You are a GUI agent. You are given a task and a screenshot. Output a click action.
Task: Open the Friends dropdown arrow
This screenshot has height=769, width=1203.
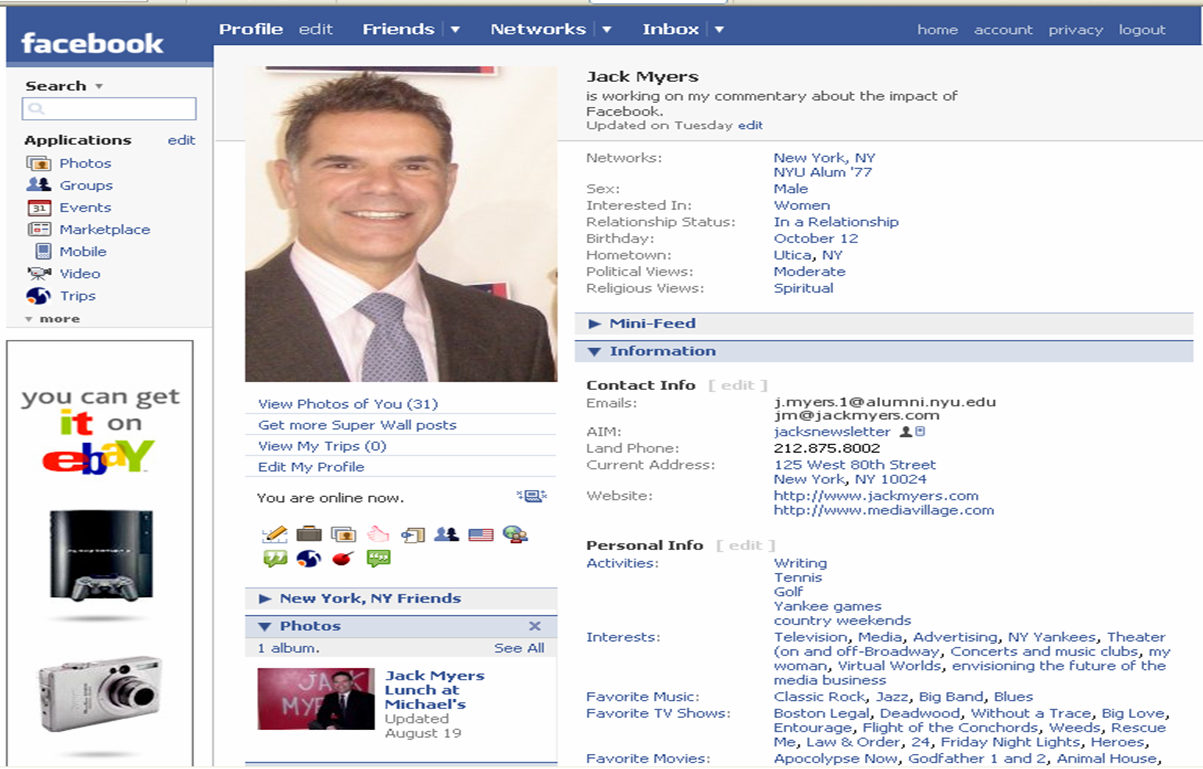coord(455,29)
